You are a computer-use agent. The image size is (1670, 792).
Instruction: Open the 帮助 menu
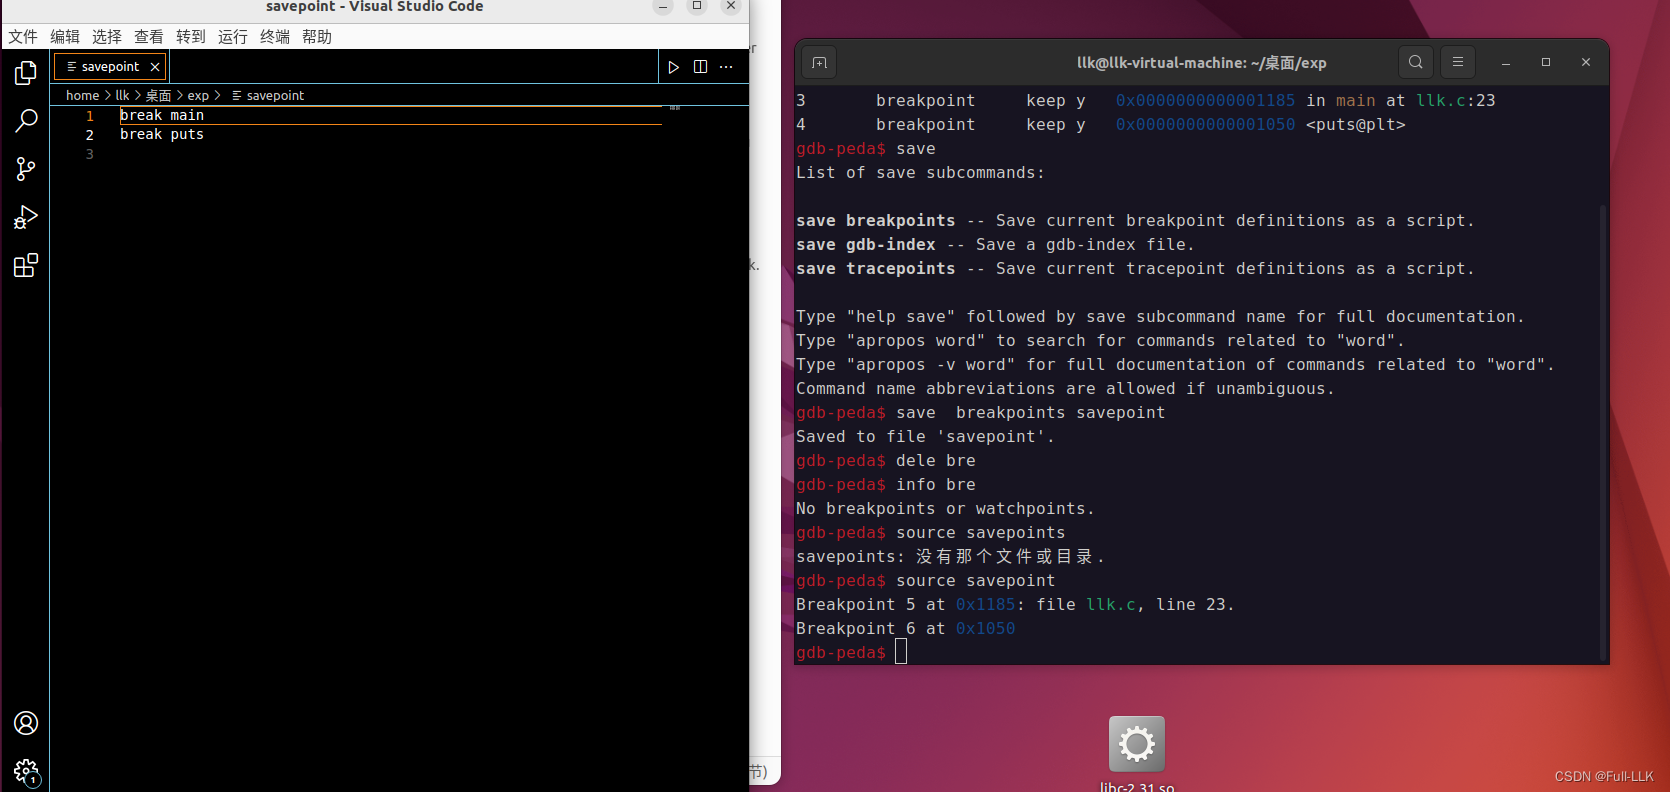317,37
